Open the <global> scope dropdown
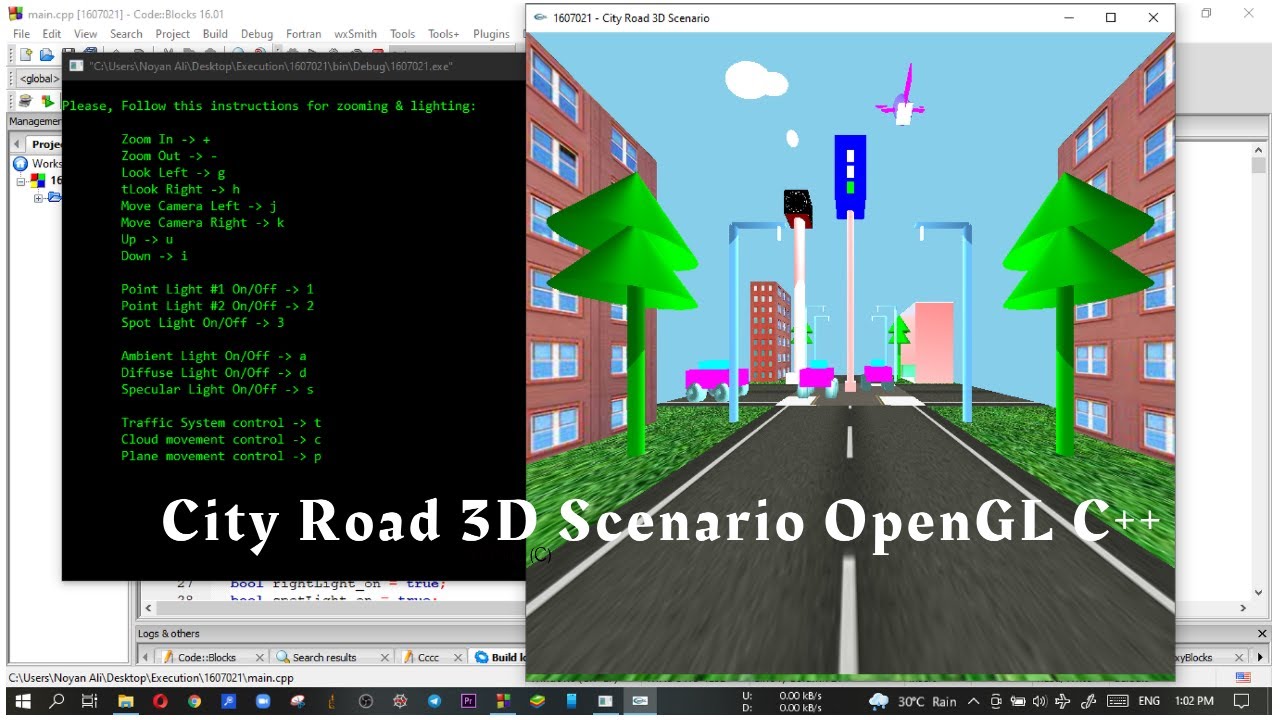 38,78
